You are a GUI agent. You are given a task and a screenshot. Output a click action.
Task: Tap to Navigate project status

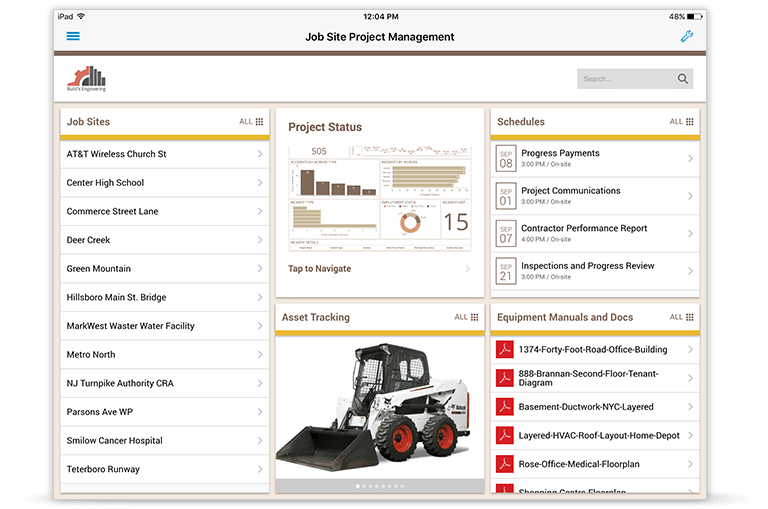click(x=320, y=269)
